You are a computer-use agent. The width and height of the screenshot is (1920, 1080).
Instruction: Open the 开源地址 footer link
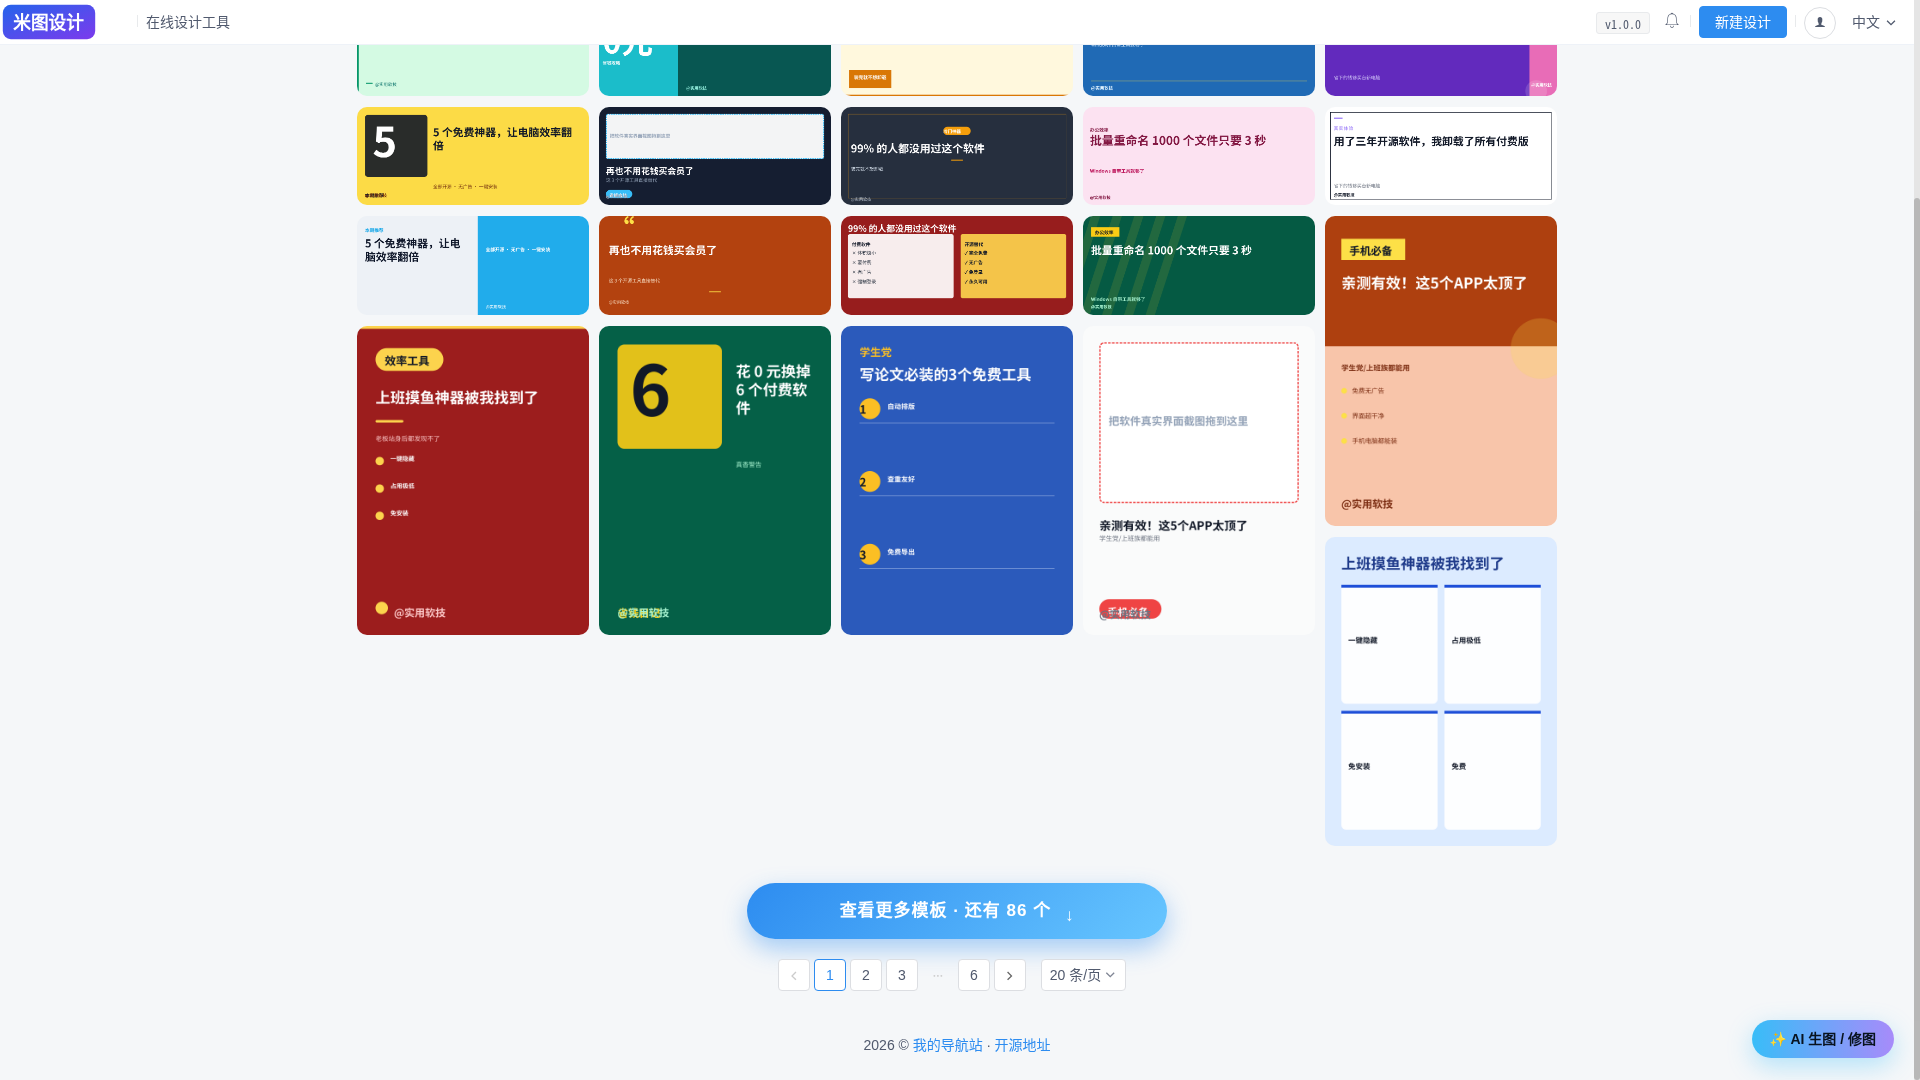1022,1045
